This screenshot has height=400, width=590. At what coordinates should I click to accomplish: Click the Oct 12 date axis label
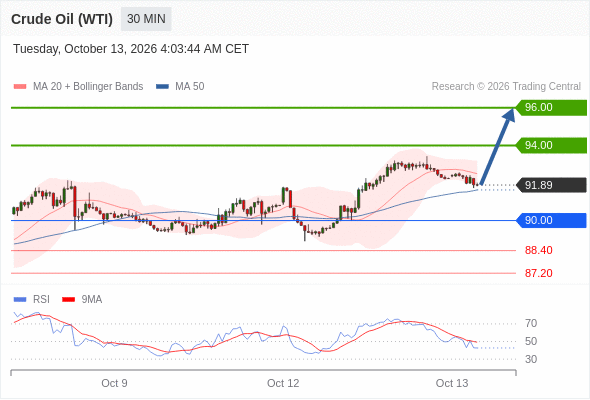click(283, 383)
